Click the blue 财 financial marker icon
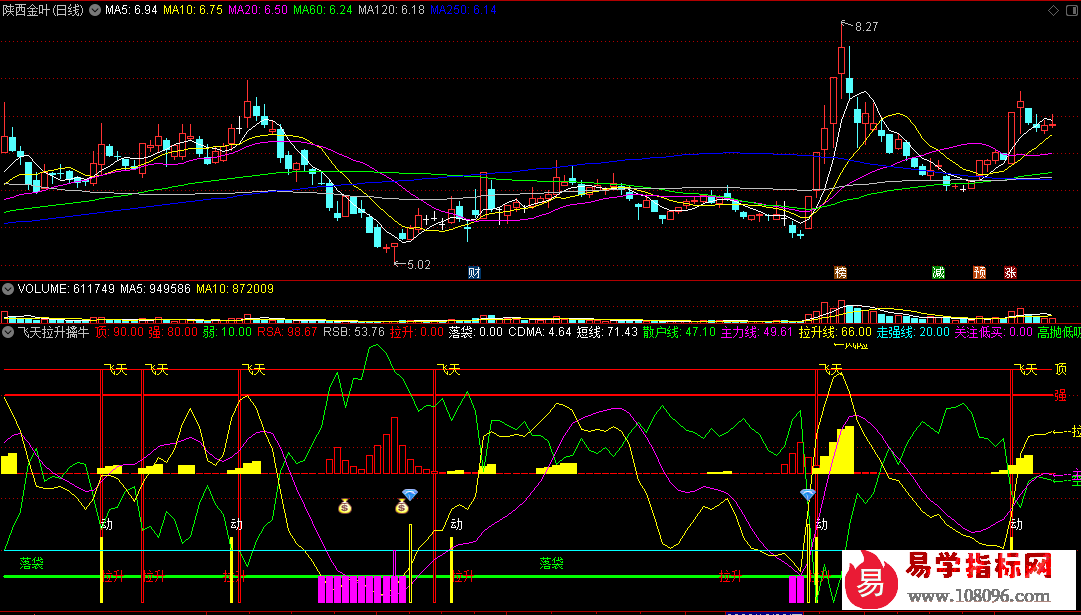Image resolution: width=1081 pixels, height=615 pixels. pyautogui.click(x=474, y=272)
